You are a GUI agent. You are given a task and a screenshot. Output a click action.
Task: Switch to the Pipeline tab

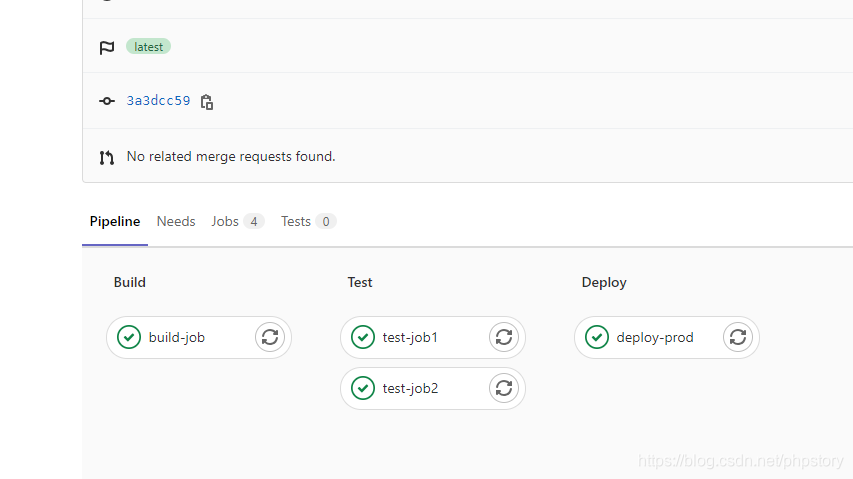pos(115,222)
